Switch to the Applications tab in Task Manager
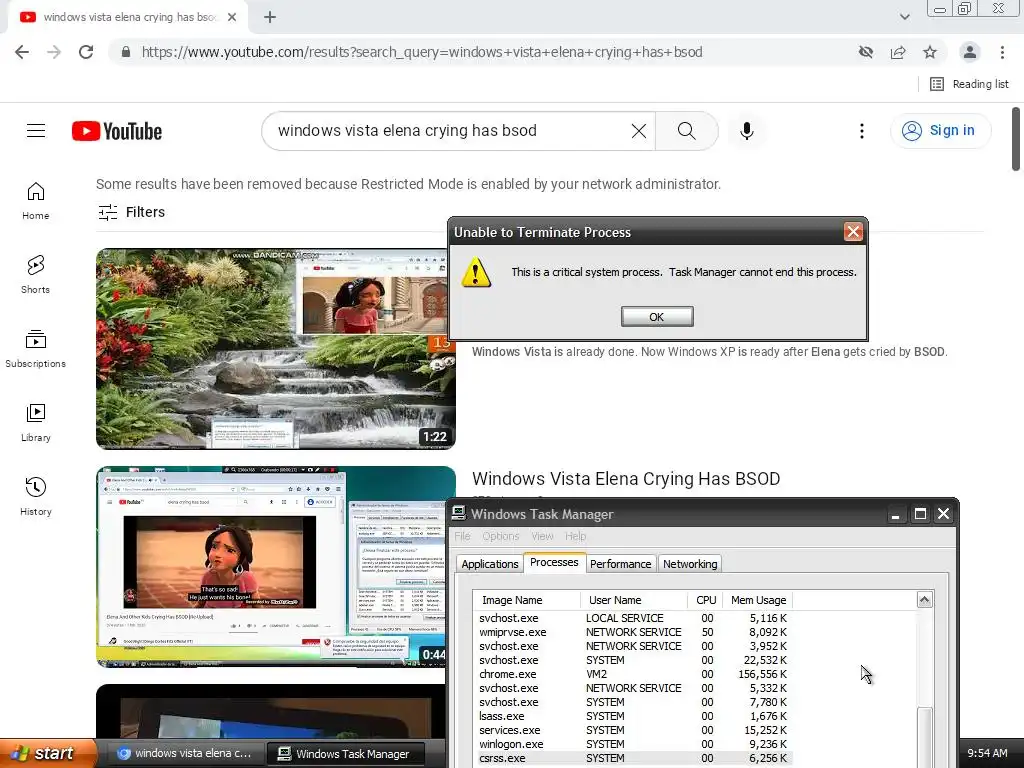Screen dimensions: 1024x768 coord(490,564)
